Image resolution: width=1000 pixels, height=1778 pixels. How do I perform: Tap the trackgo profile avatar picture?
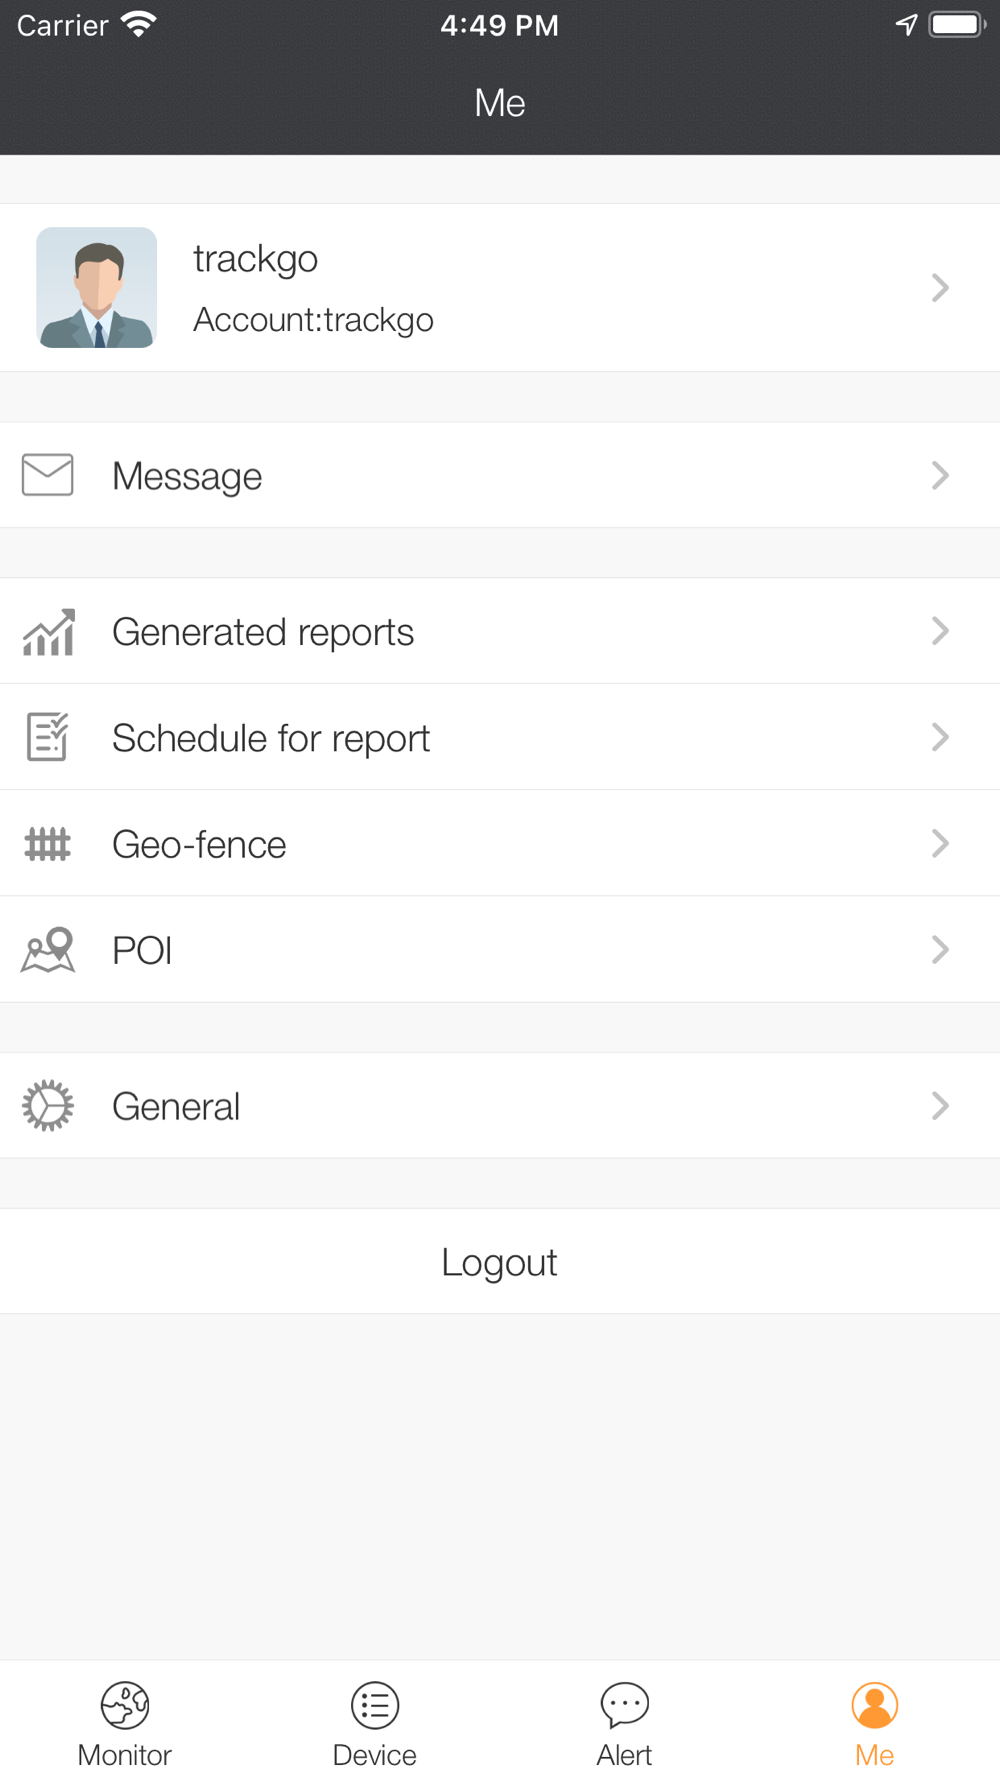[97, 288]
